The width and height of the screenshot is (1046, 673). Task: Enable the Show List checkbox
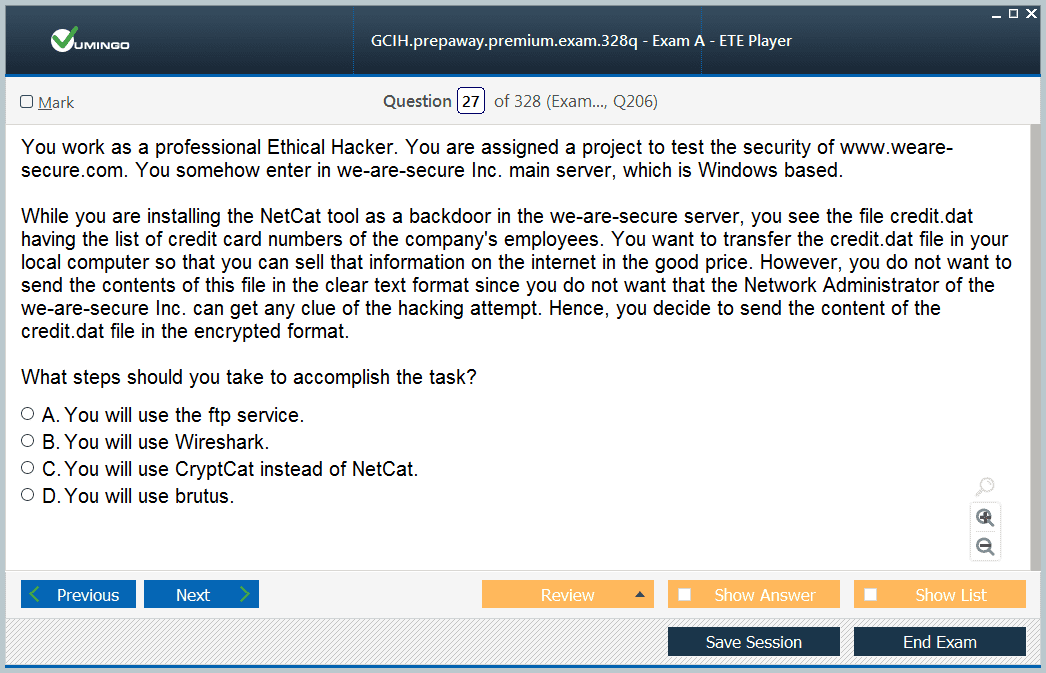coord(871,595)
